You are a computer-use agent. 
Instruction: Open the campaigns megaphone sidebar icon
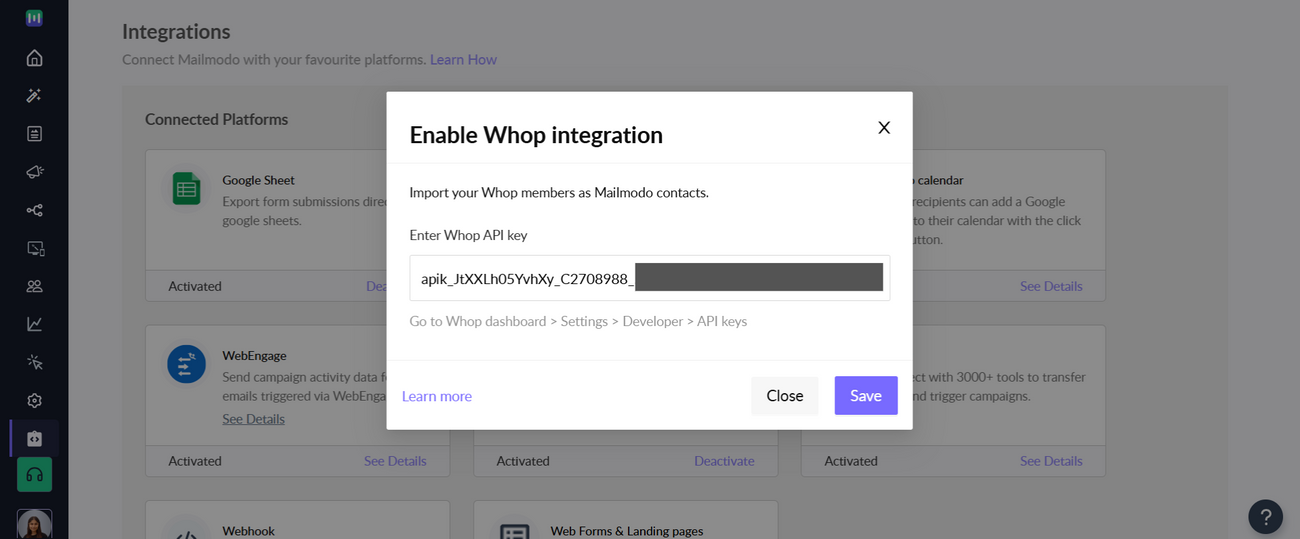(x=34, y=172)
